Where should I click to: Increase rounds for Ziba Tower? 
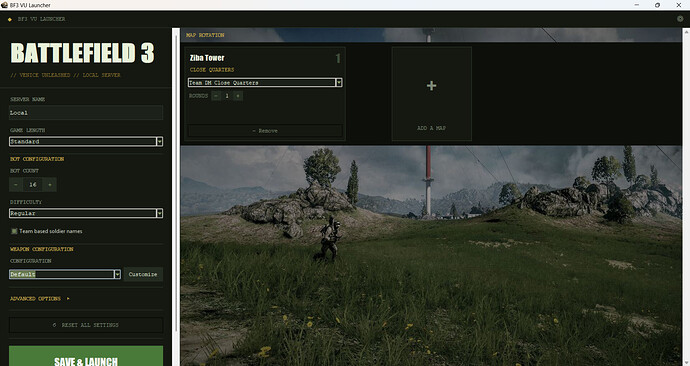tap(238, 96)
